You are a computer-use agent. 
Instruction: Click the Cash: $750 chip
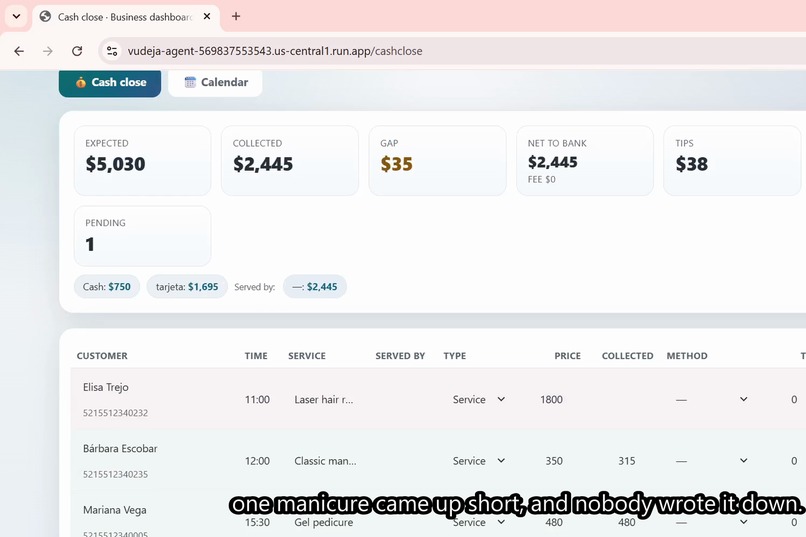[107, 287]
